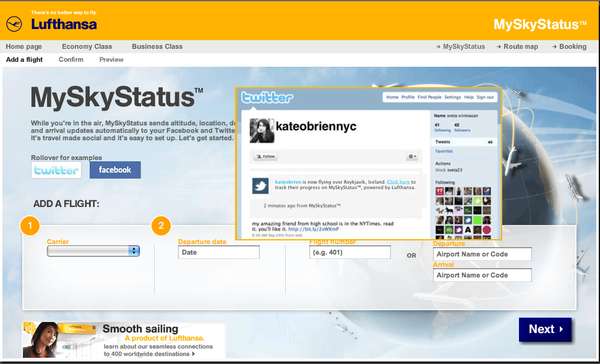Click the orange step 2 circle
The width and height of the screenshot is (600, 364).
pyautogui.click(x=161, y=225)
